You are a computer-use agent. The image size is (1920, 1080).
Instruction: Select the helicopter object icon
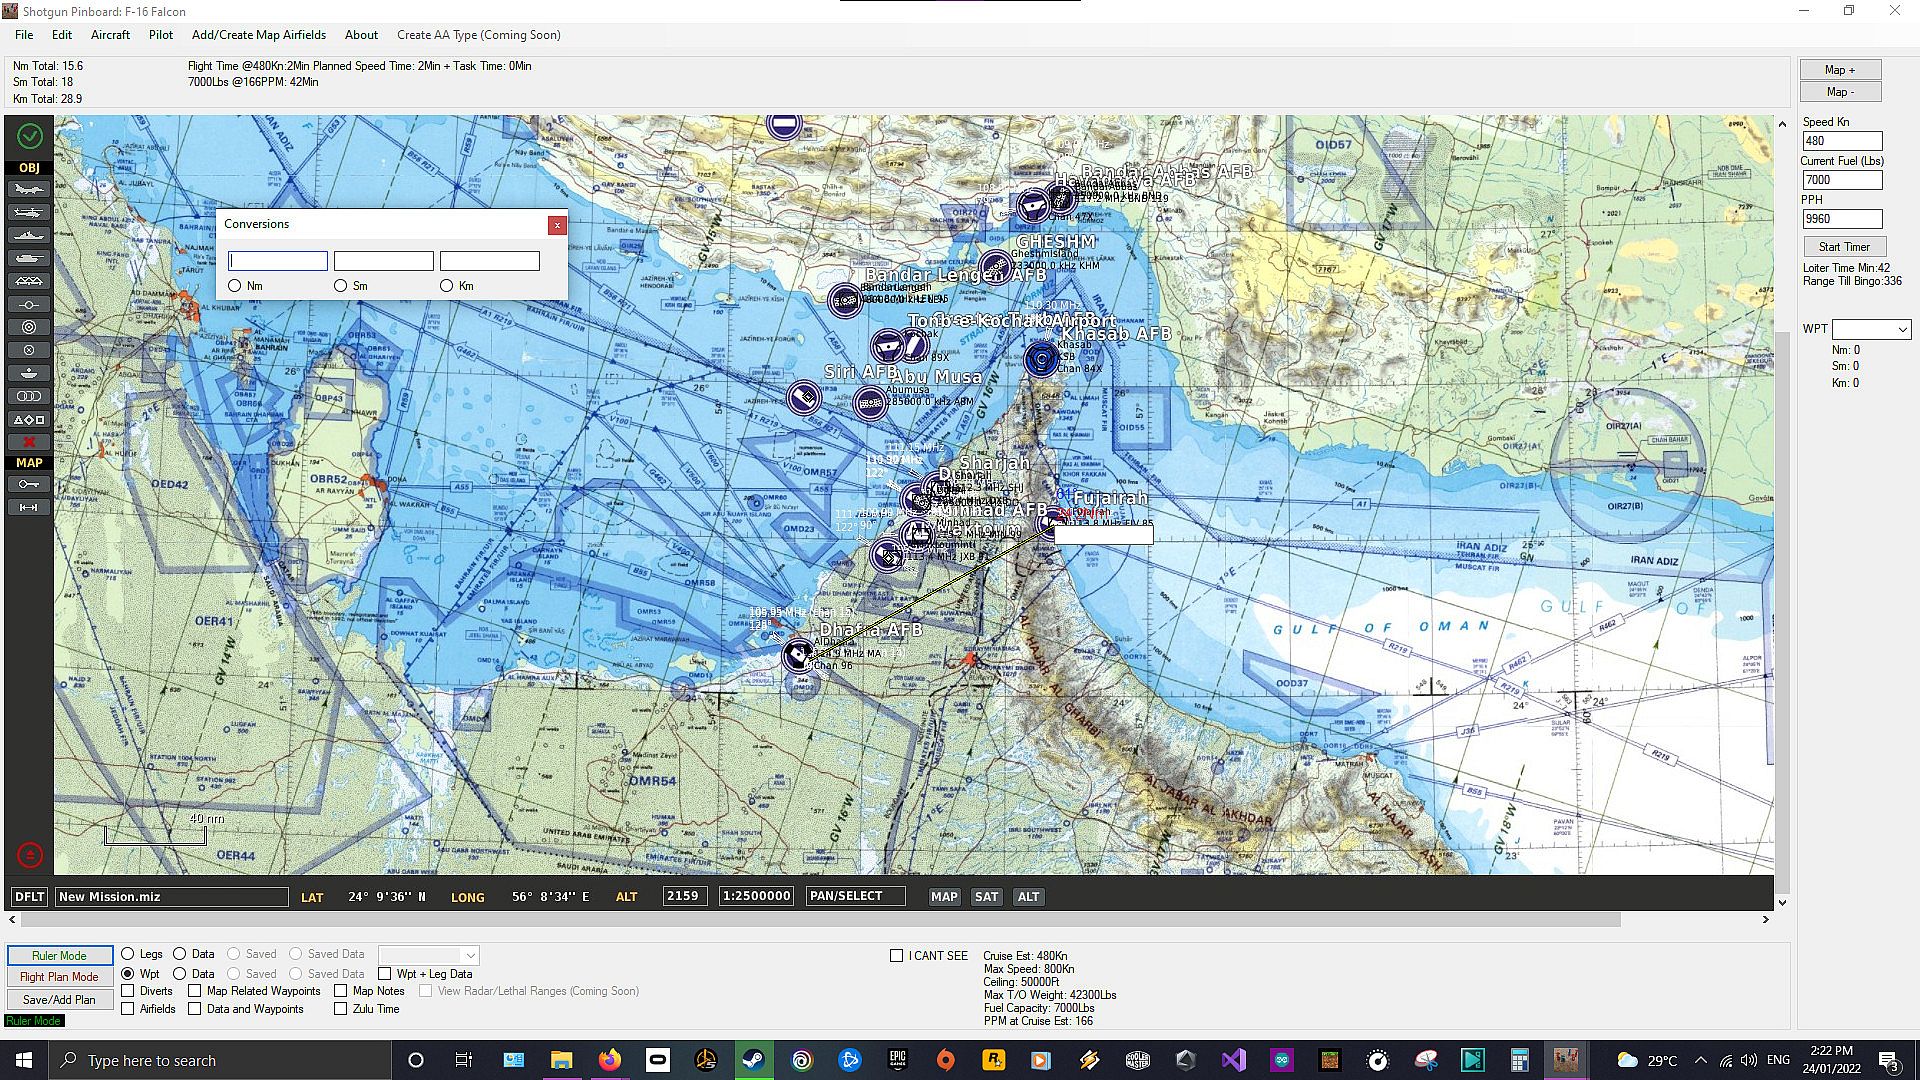pos(29,212)
